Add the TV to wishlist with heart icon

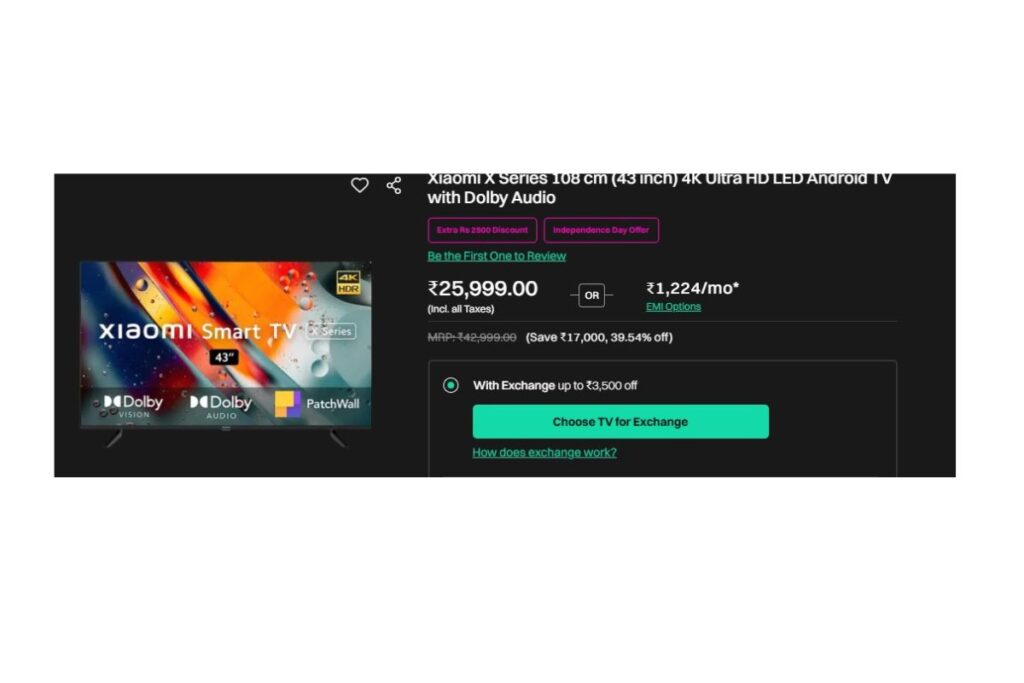click(x=359, y=185)
